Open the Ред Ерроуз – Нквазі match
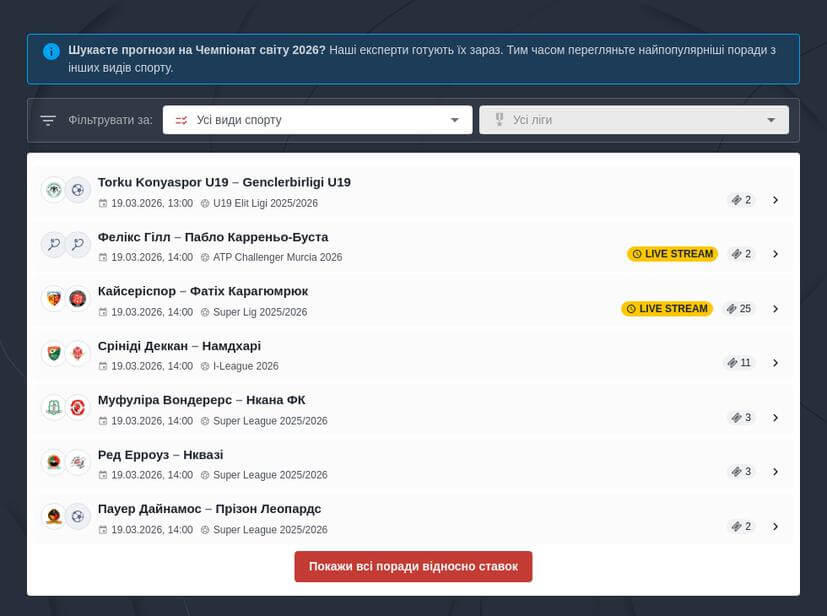This screenshot has height=616, width=827. tap(160, 455)
